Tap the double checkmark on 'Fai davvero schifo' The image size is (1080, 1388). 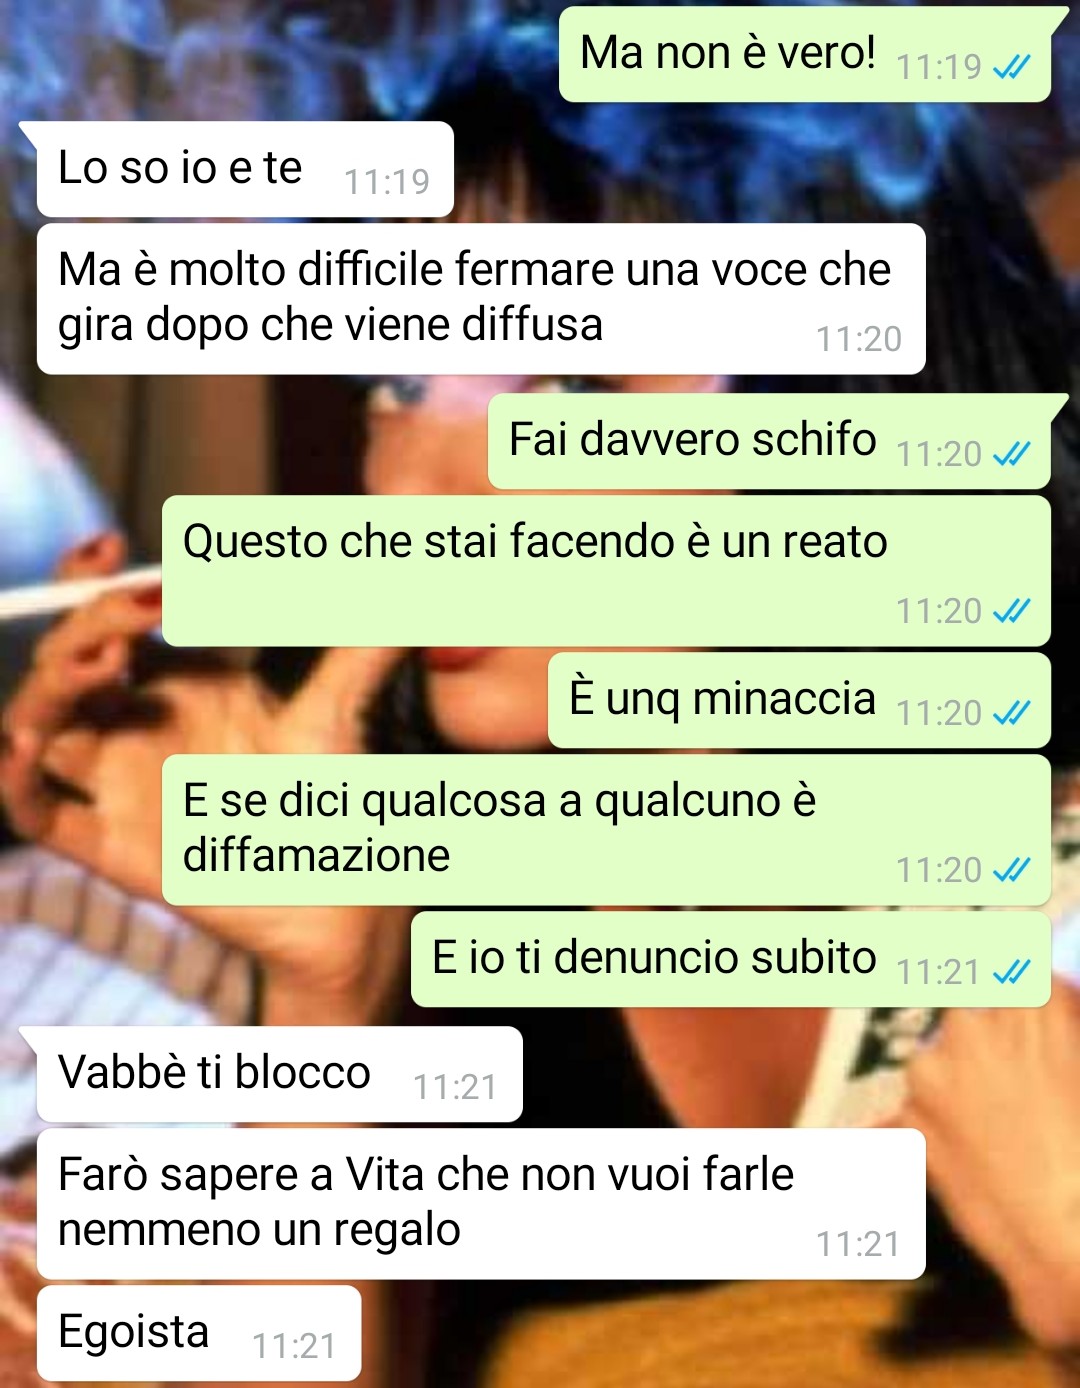pos(1011,454)
